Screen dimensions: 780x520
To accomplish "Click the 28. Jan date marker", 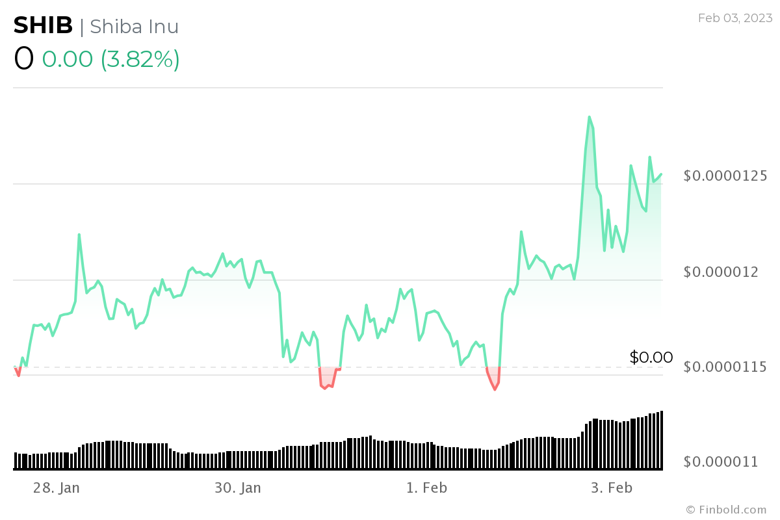I will (x=57, y=488).
